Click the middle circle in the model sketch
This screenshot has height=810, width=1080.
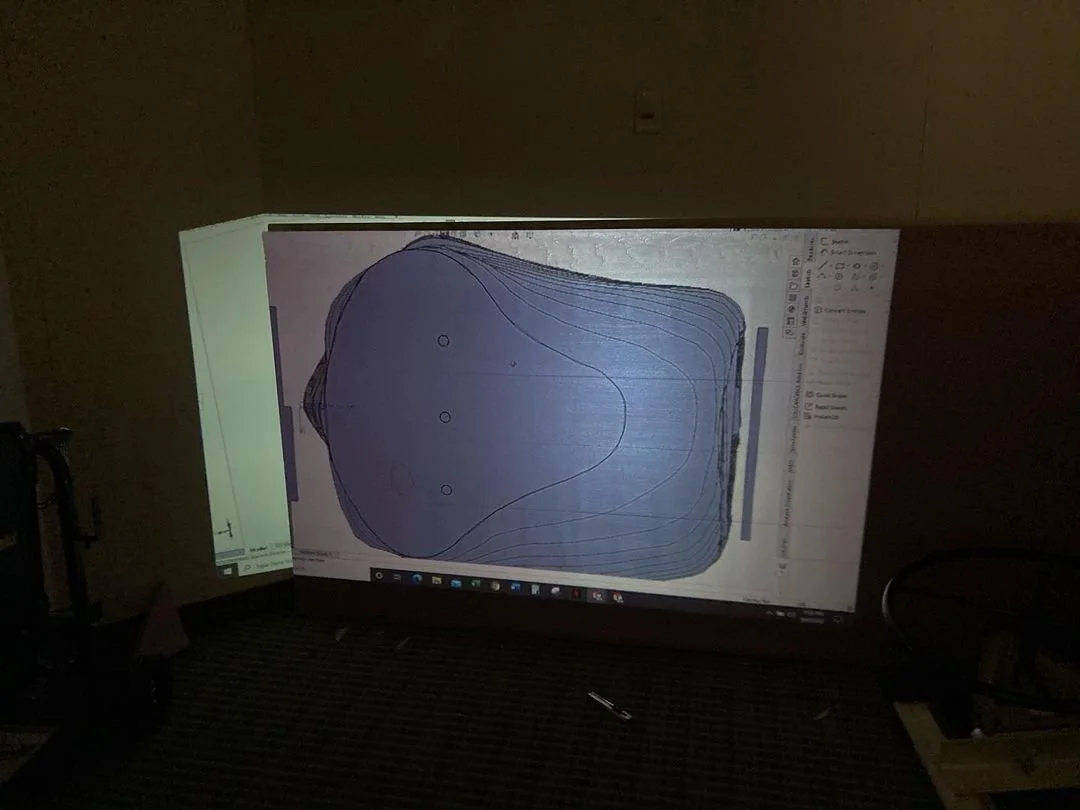coord(445,417)
